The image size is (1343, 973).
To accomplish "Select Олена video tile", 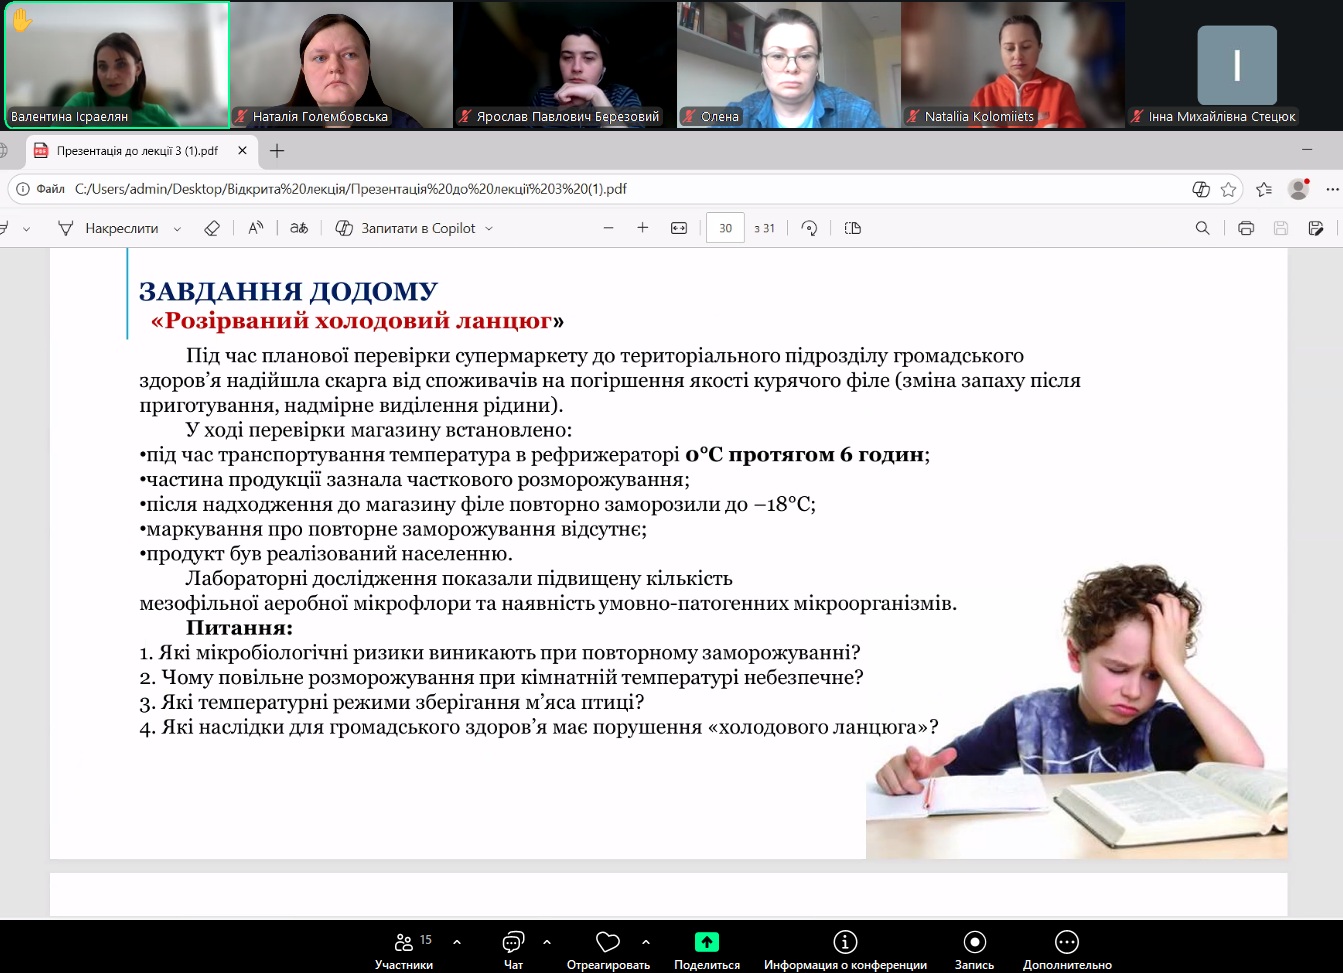I will (789, 64).
